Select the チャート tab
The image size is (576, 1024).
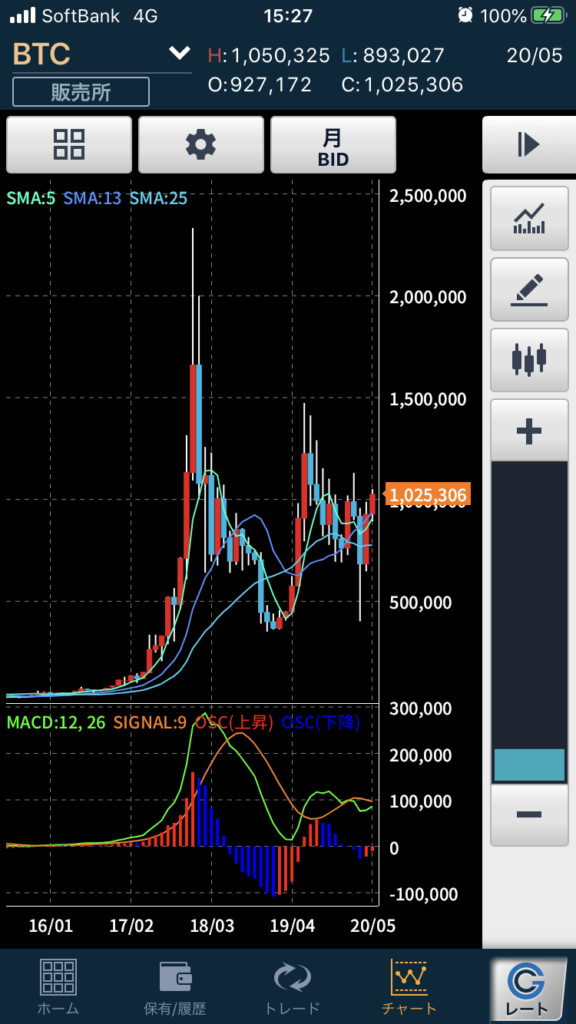[x=409, y=987]
